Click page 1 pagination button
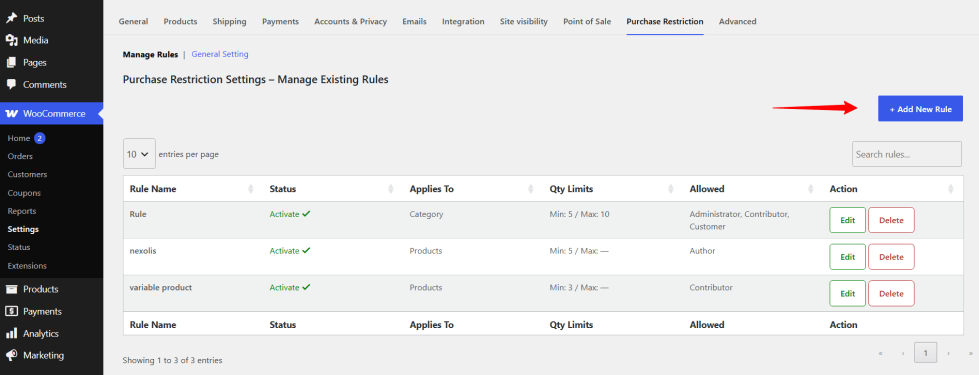This screenshot has height=375, width=979. (925, 353)
